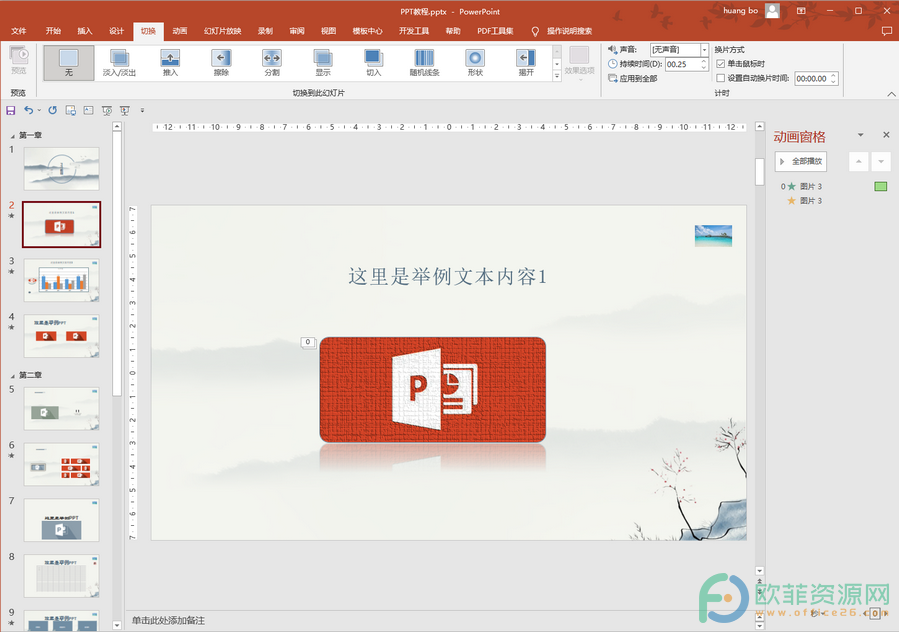
Task: Move animation earlier with up arrow
Action: tap(858, 162)
